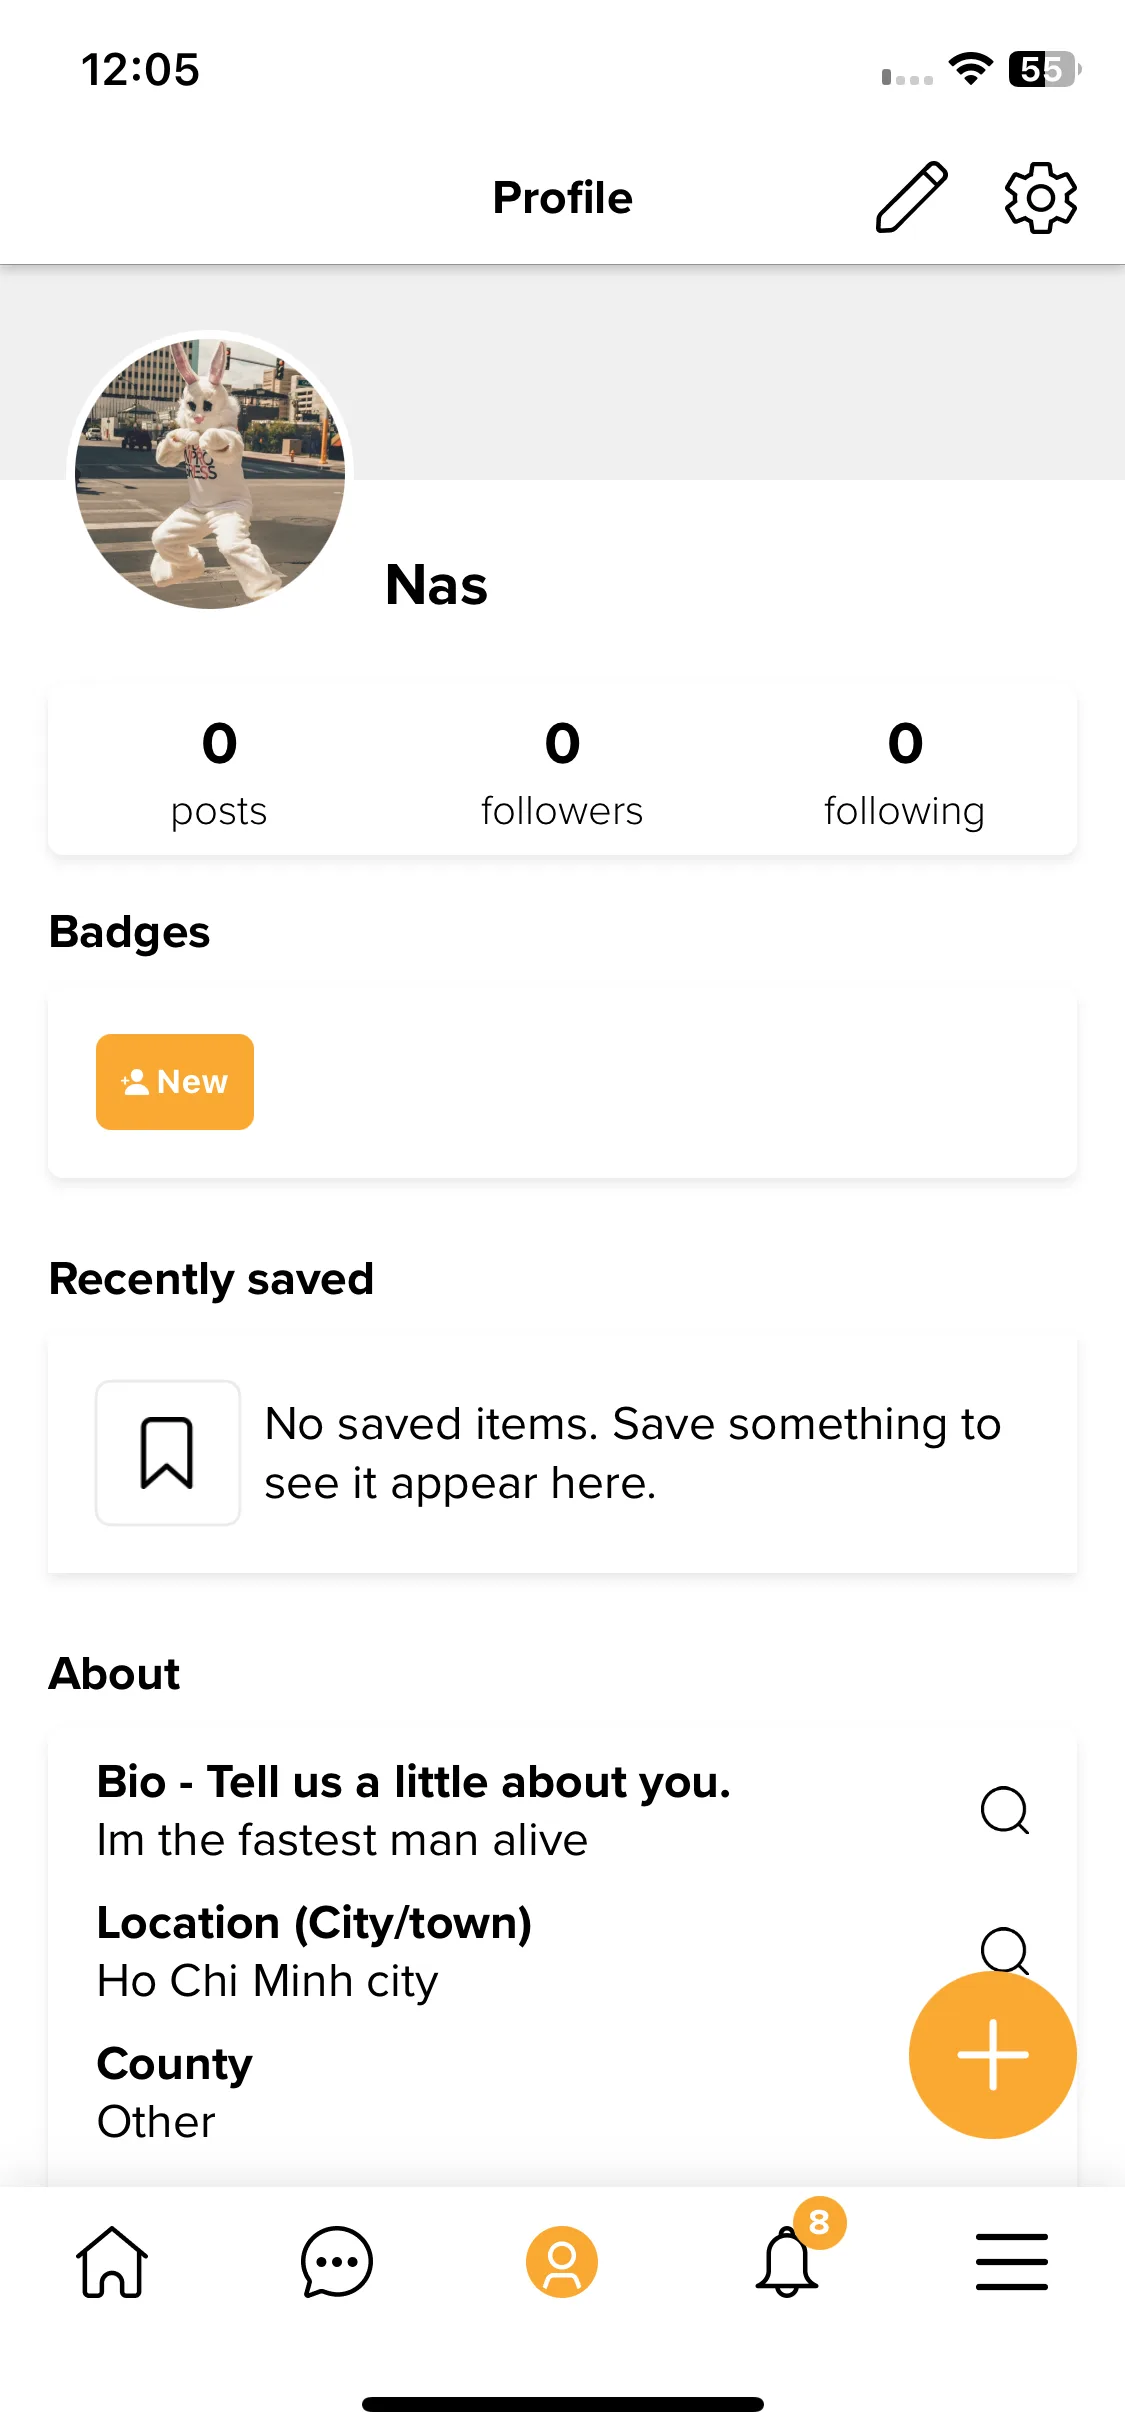Tap the orange plus create button

coord(992,2055)
